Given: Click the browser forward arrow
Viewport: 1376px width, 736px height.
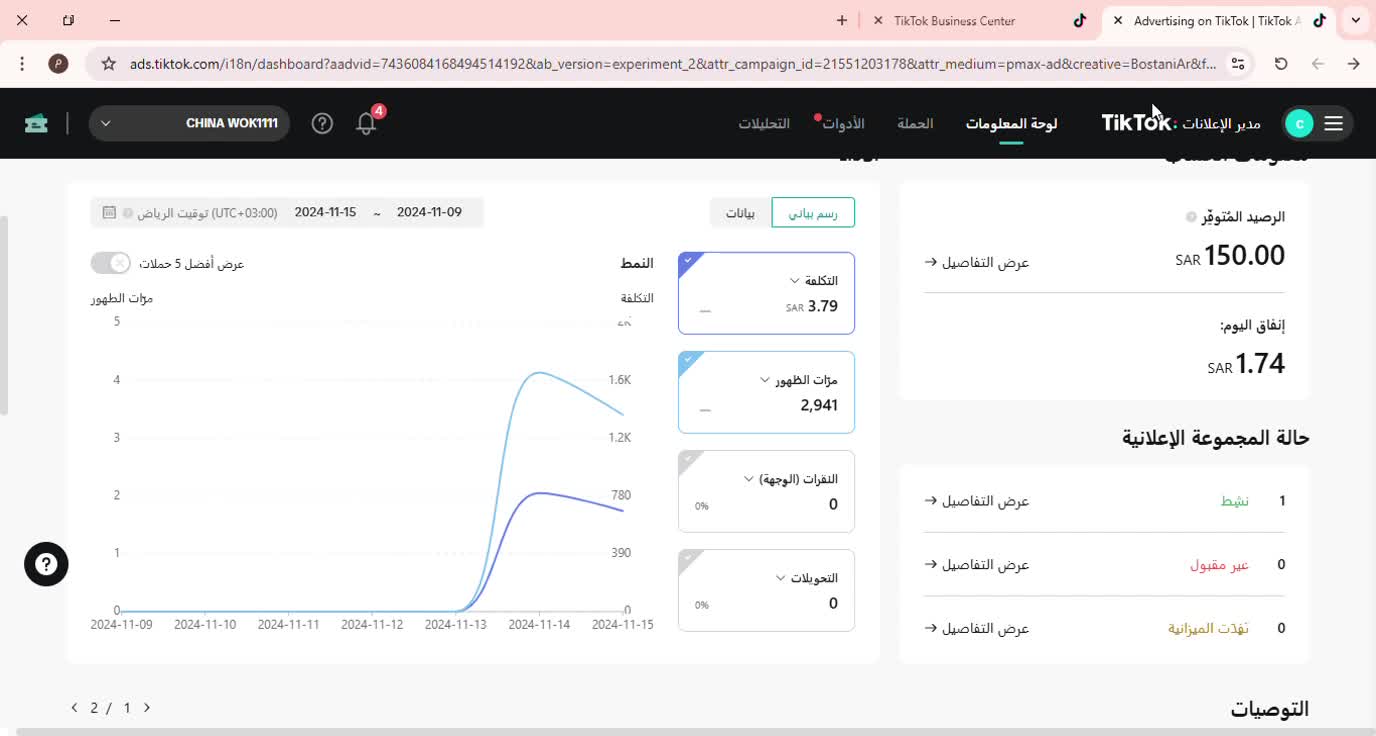Looking at the screenshot, I should (1353, 64).
